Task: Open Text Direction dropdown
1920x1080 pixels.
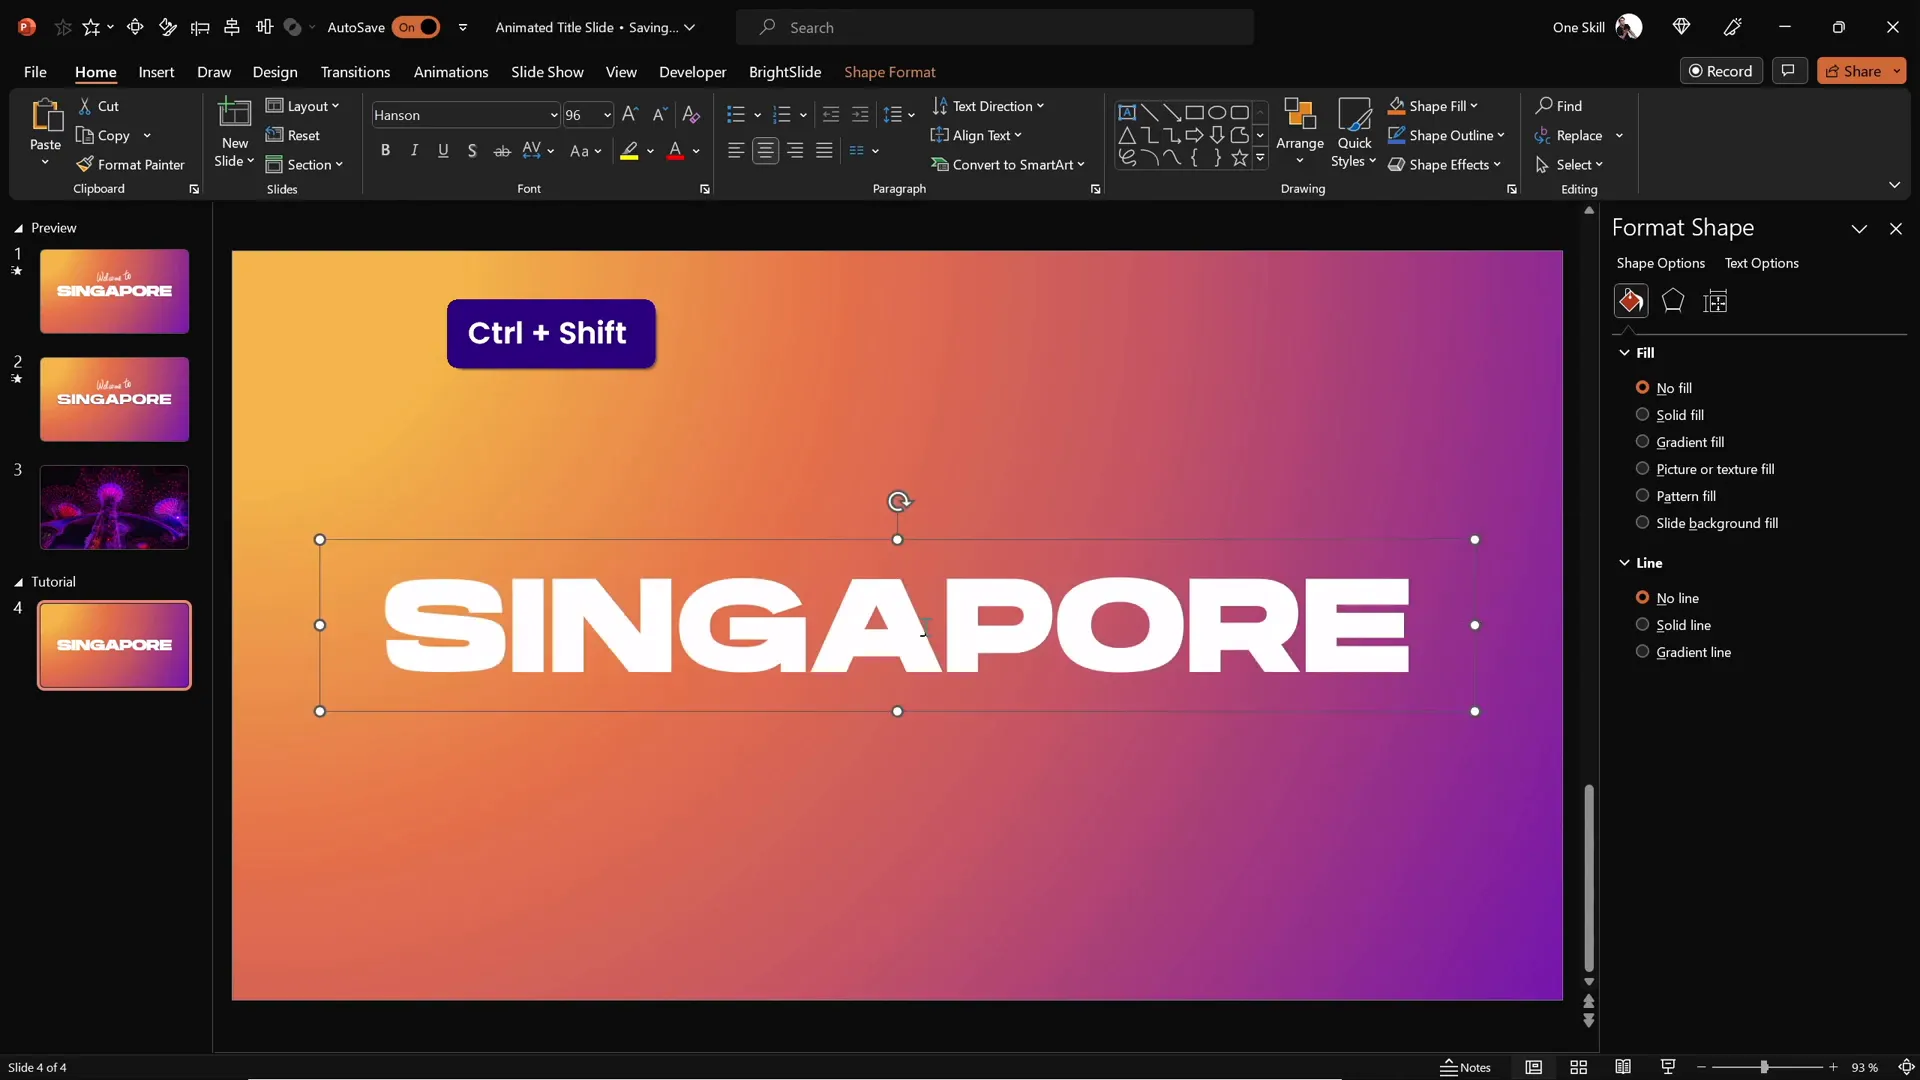Action: 988,106
